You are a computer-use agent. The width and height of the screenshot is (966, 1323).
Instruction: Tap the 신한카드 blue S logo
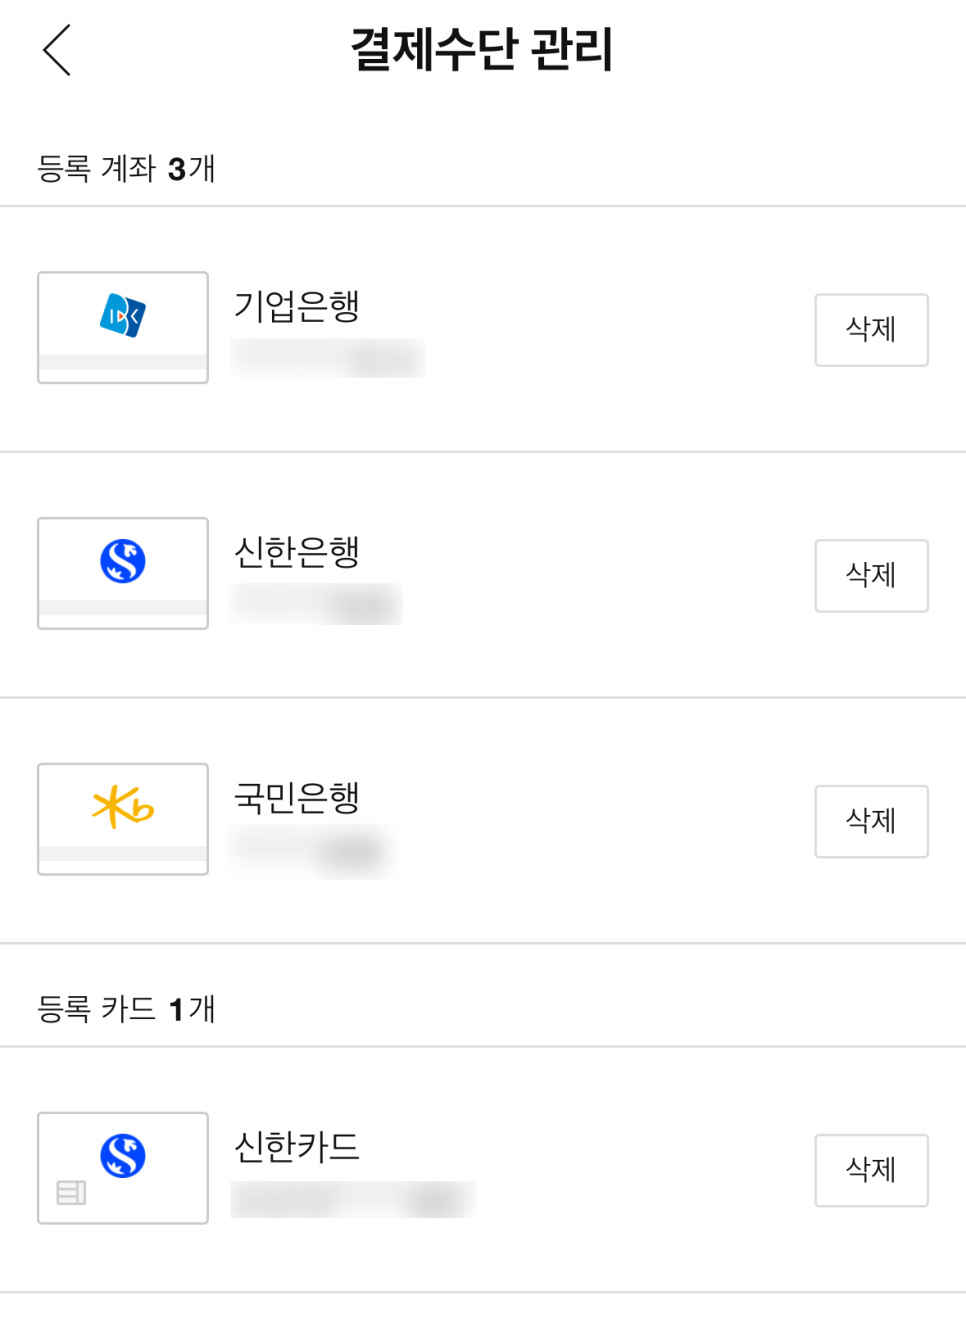123,1156
